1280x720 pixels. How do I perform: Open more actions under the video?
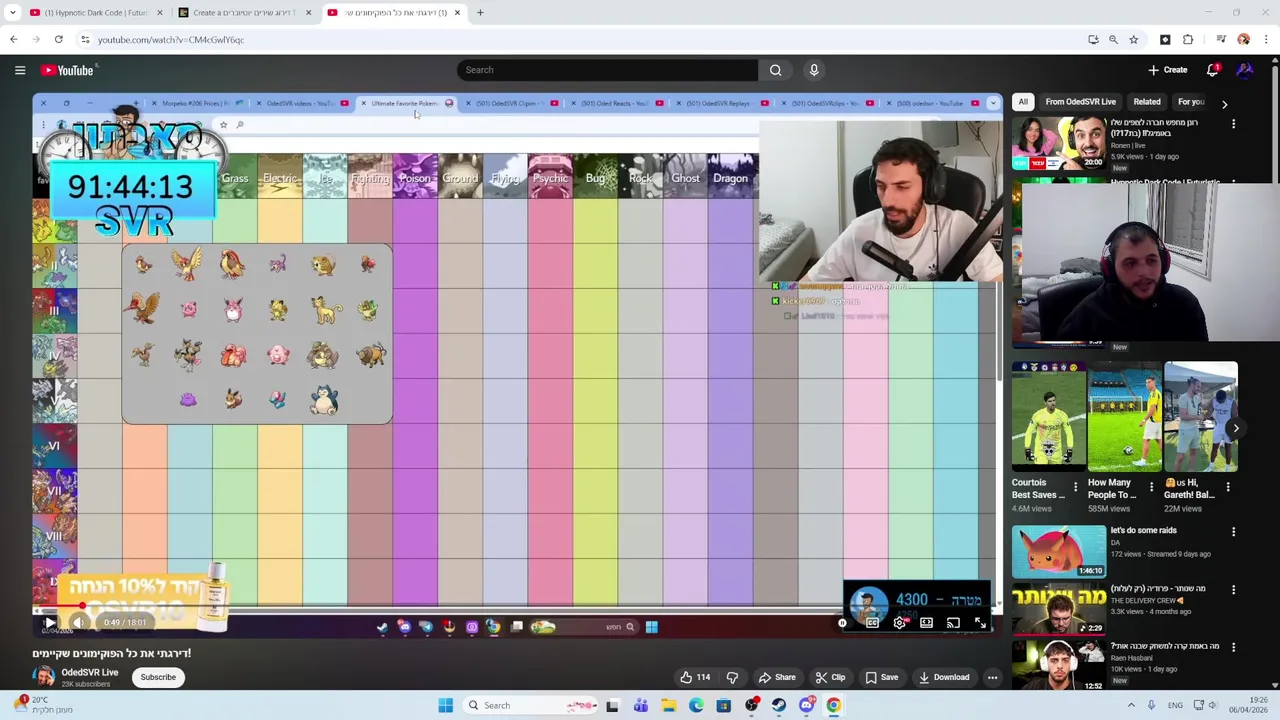click(992, 677)
